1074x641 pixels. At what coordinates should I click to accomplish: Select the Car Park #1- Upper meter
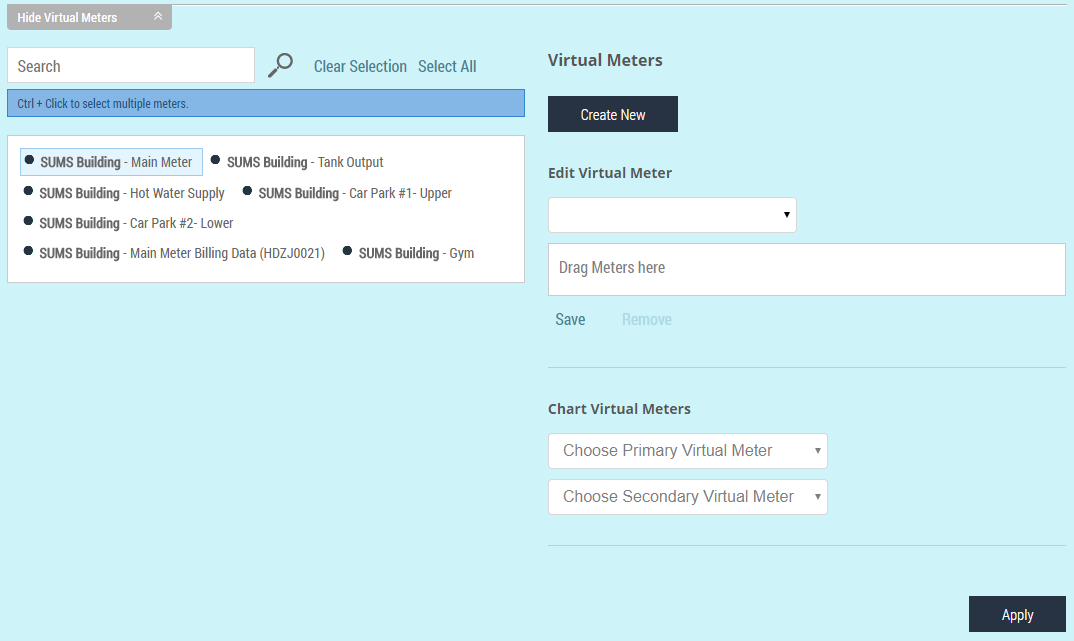coord(355,192)
